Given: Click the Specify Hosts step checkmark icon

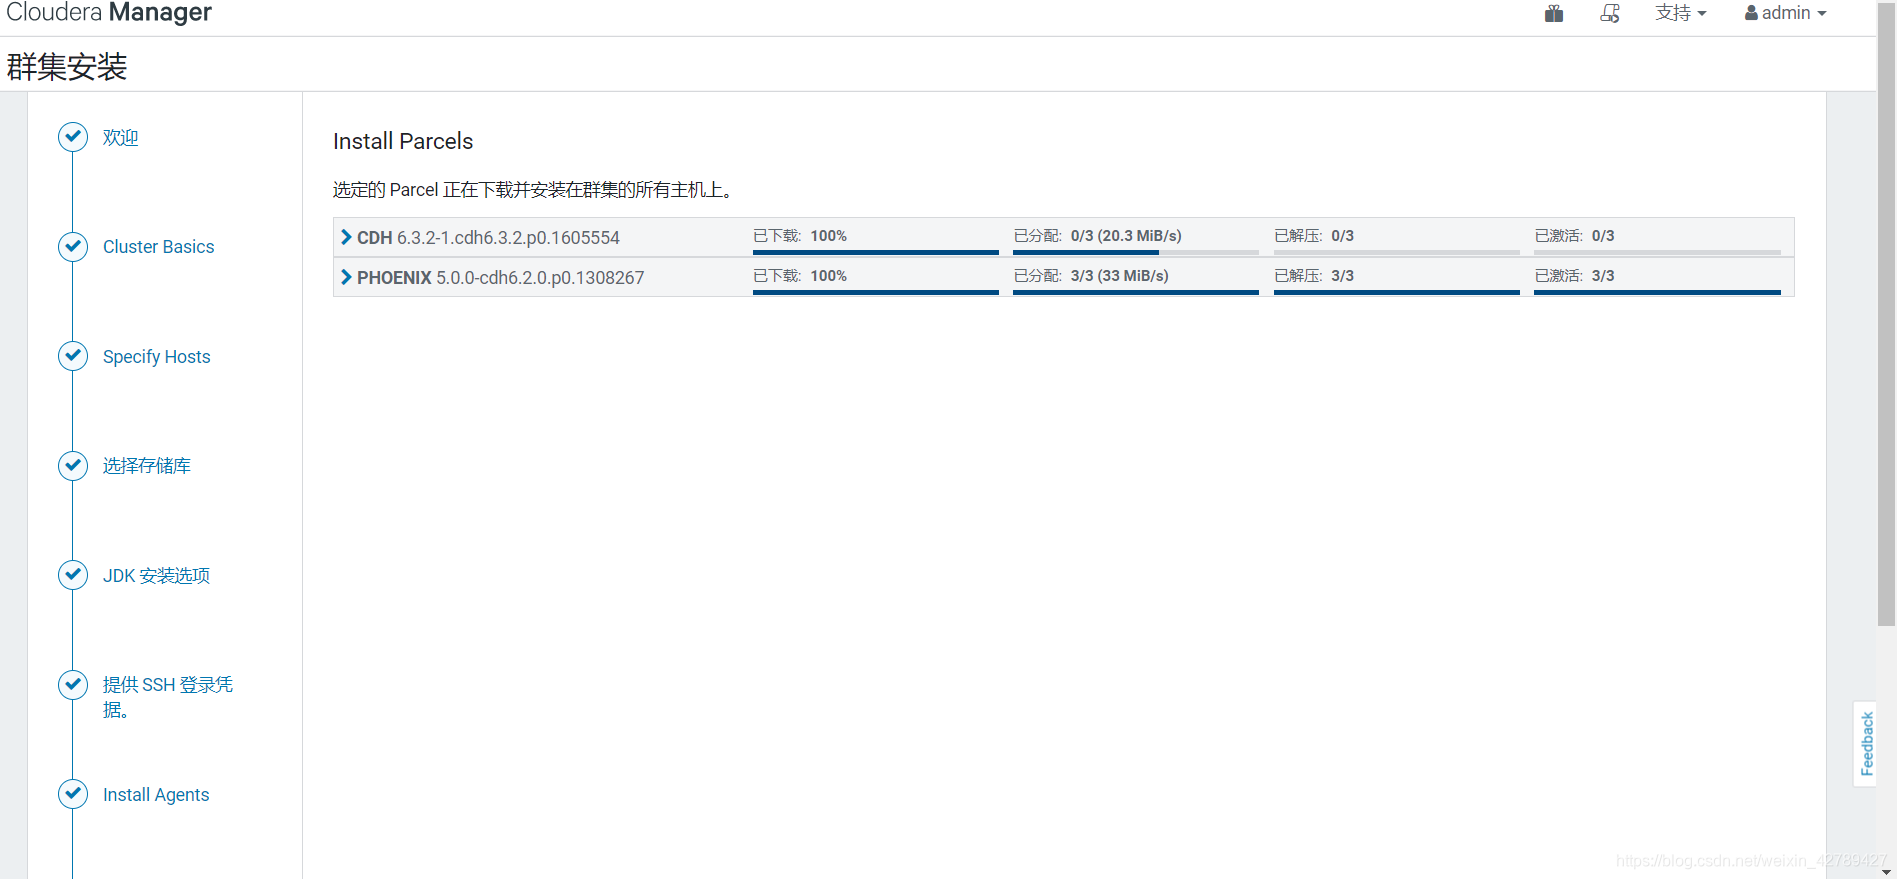Looking at the screenshot, I should click(x=73, y=356).
